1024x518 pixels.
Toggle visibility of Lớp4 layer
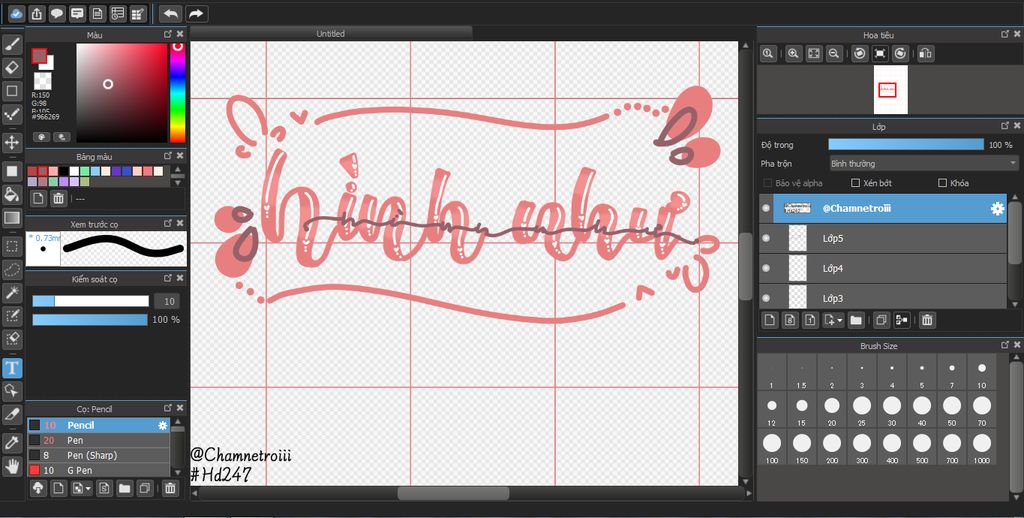766,268
